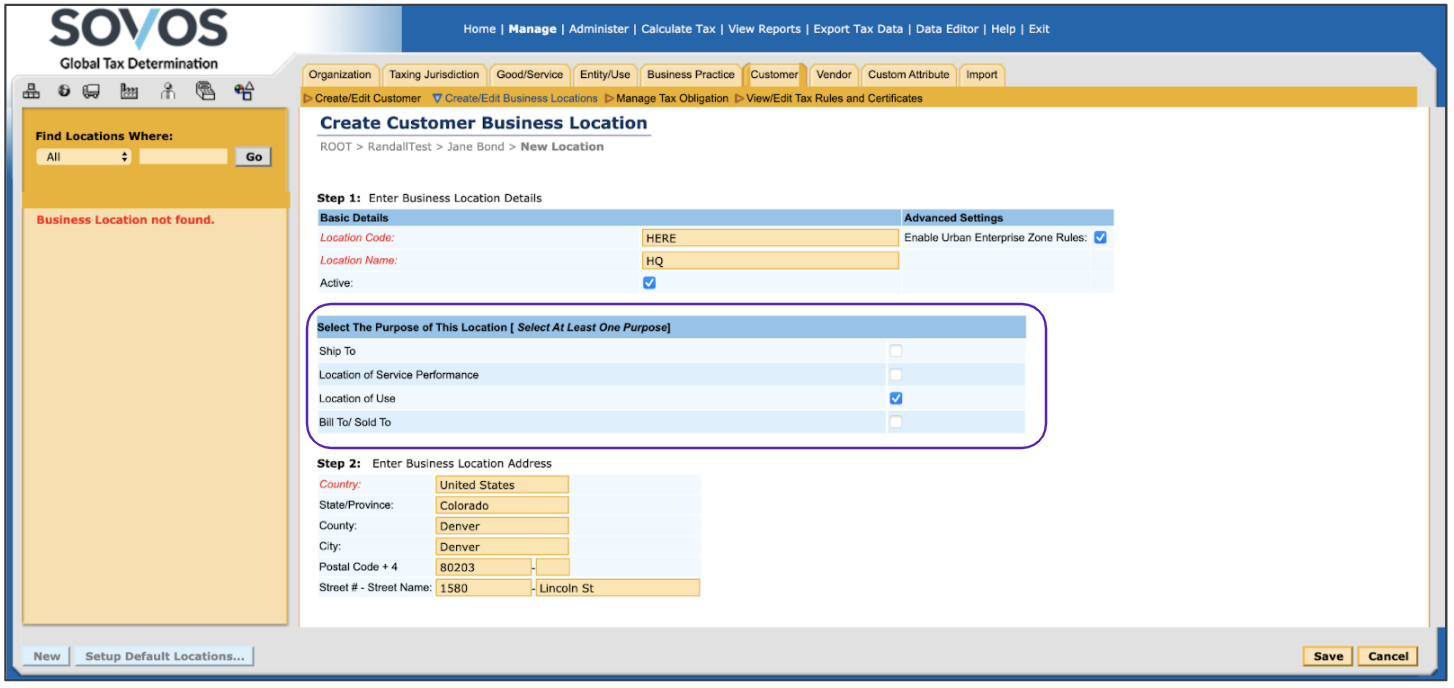
Task: Check the Bill To/ Sold To checkbox
Action: point(896,422)
